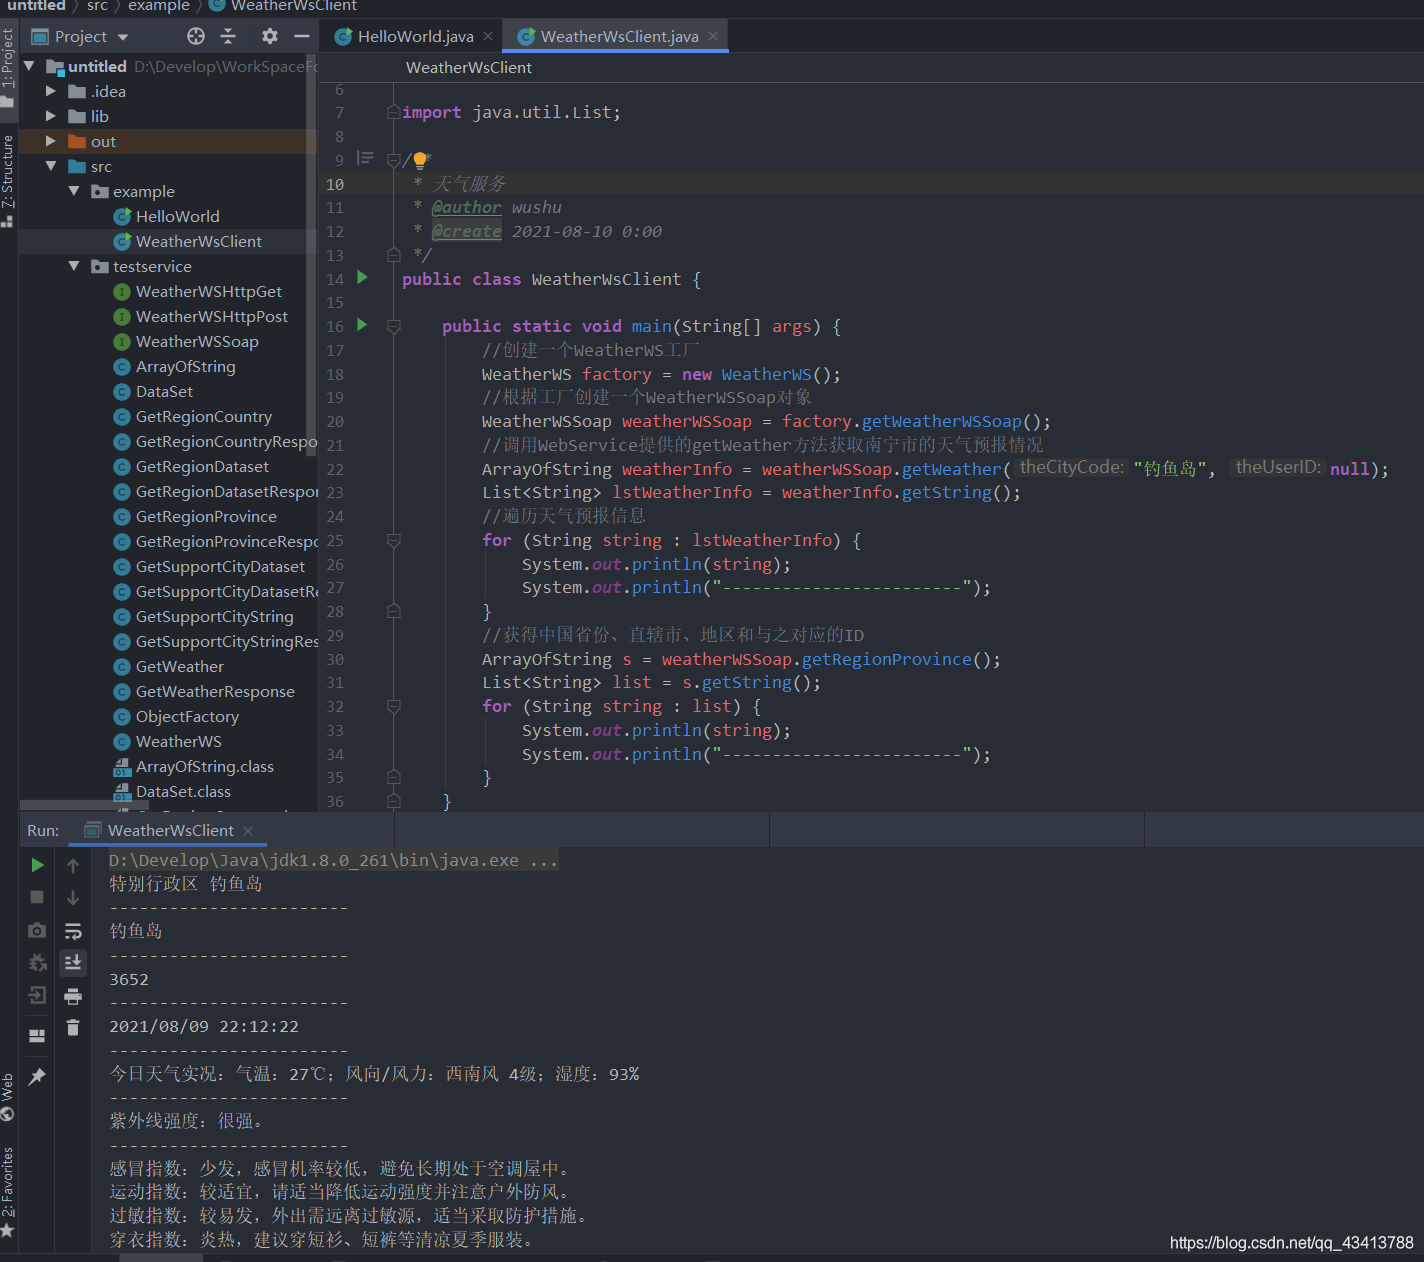Toggle the pin tab icon in Run panel

pos(37,1076)
